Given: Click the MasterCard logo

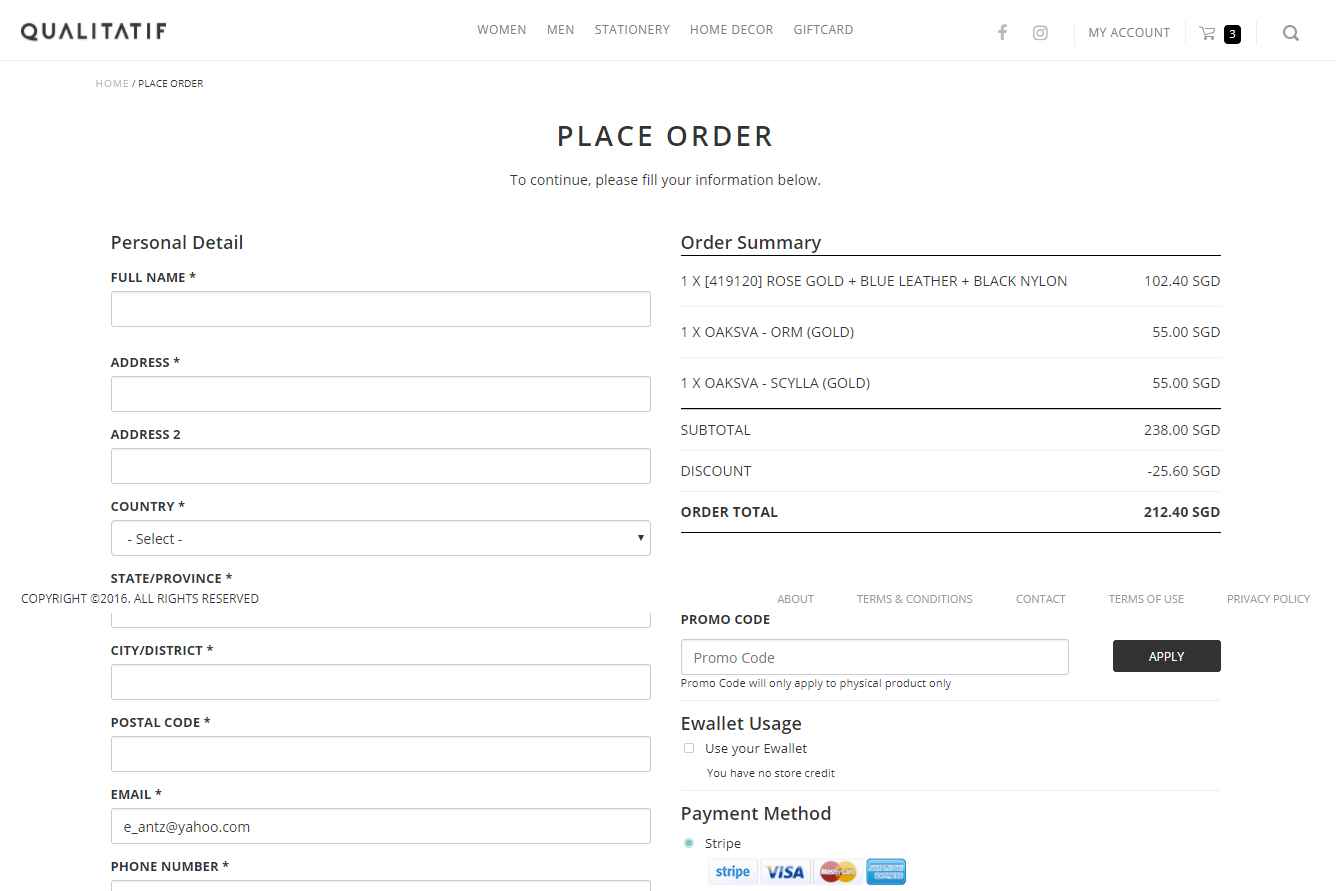Looking at the screenshot, I should tap(838, 872).
